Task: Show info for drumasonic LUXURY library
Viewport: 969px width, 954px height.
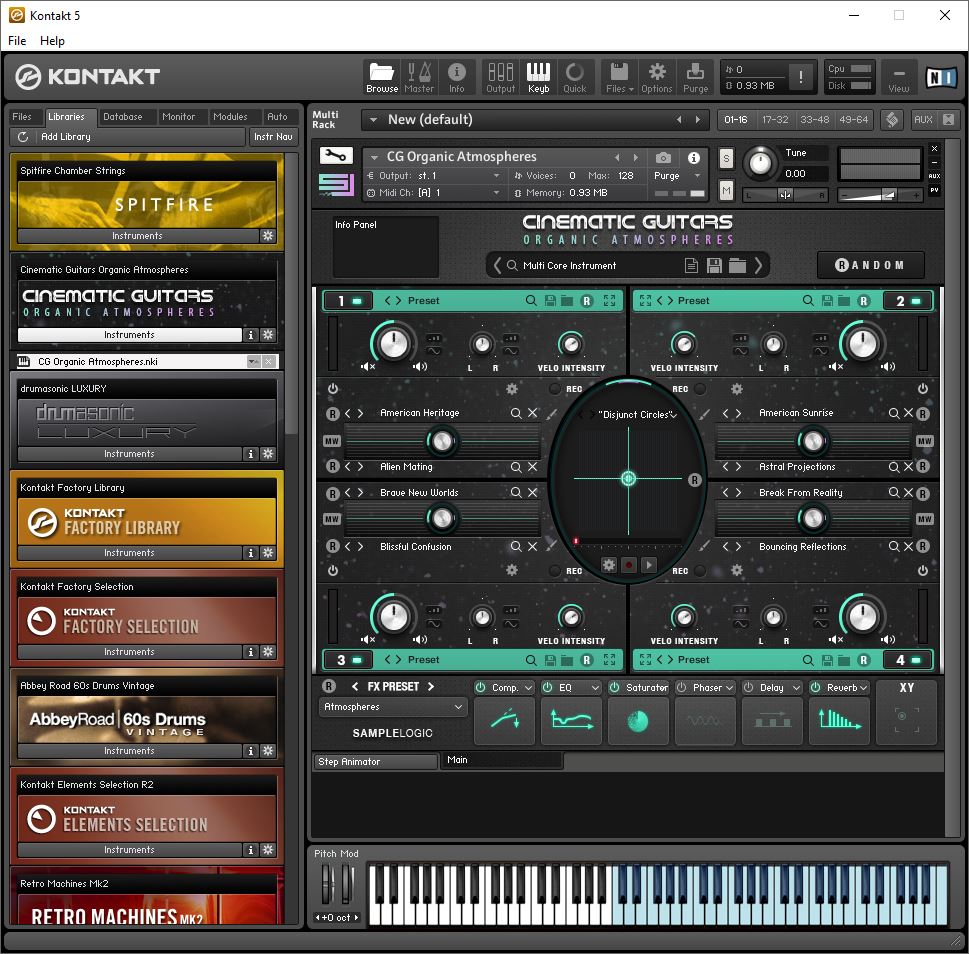Action: pos(250,454)
